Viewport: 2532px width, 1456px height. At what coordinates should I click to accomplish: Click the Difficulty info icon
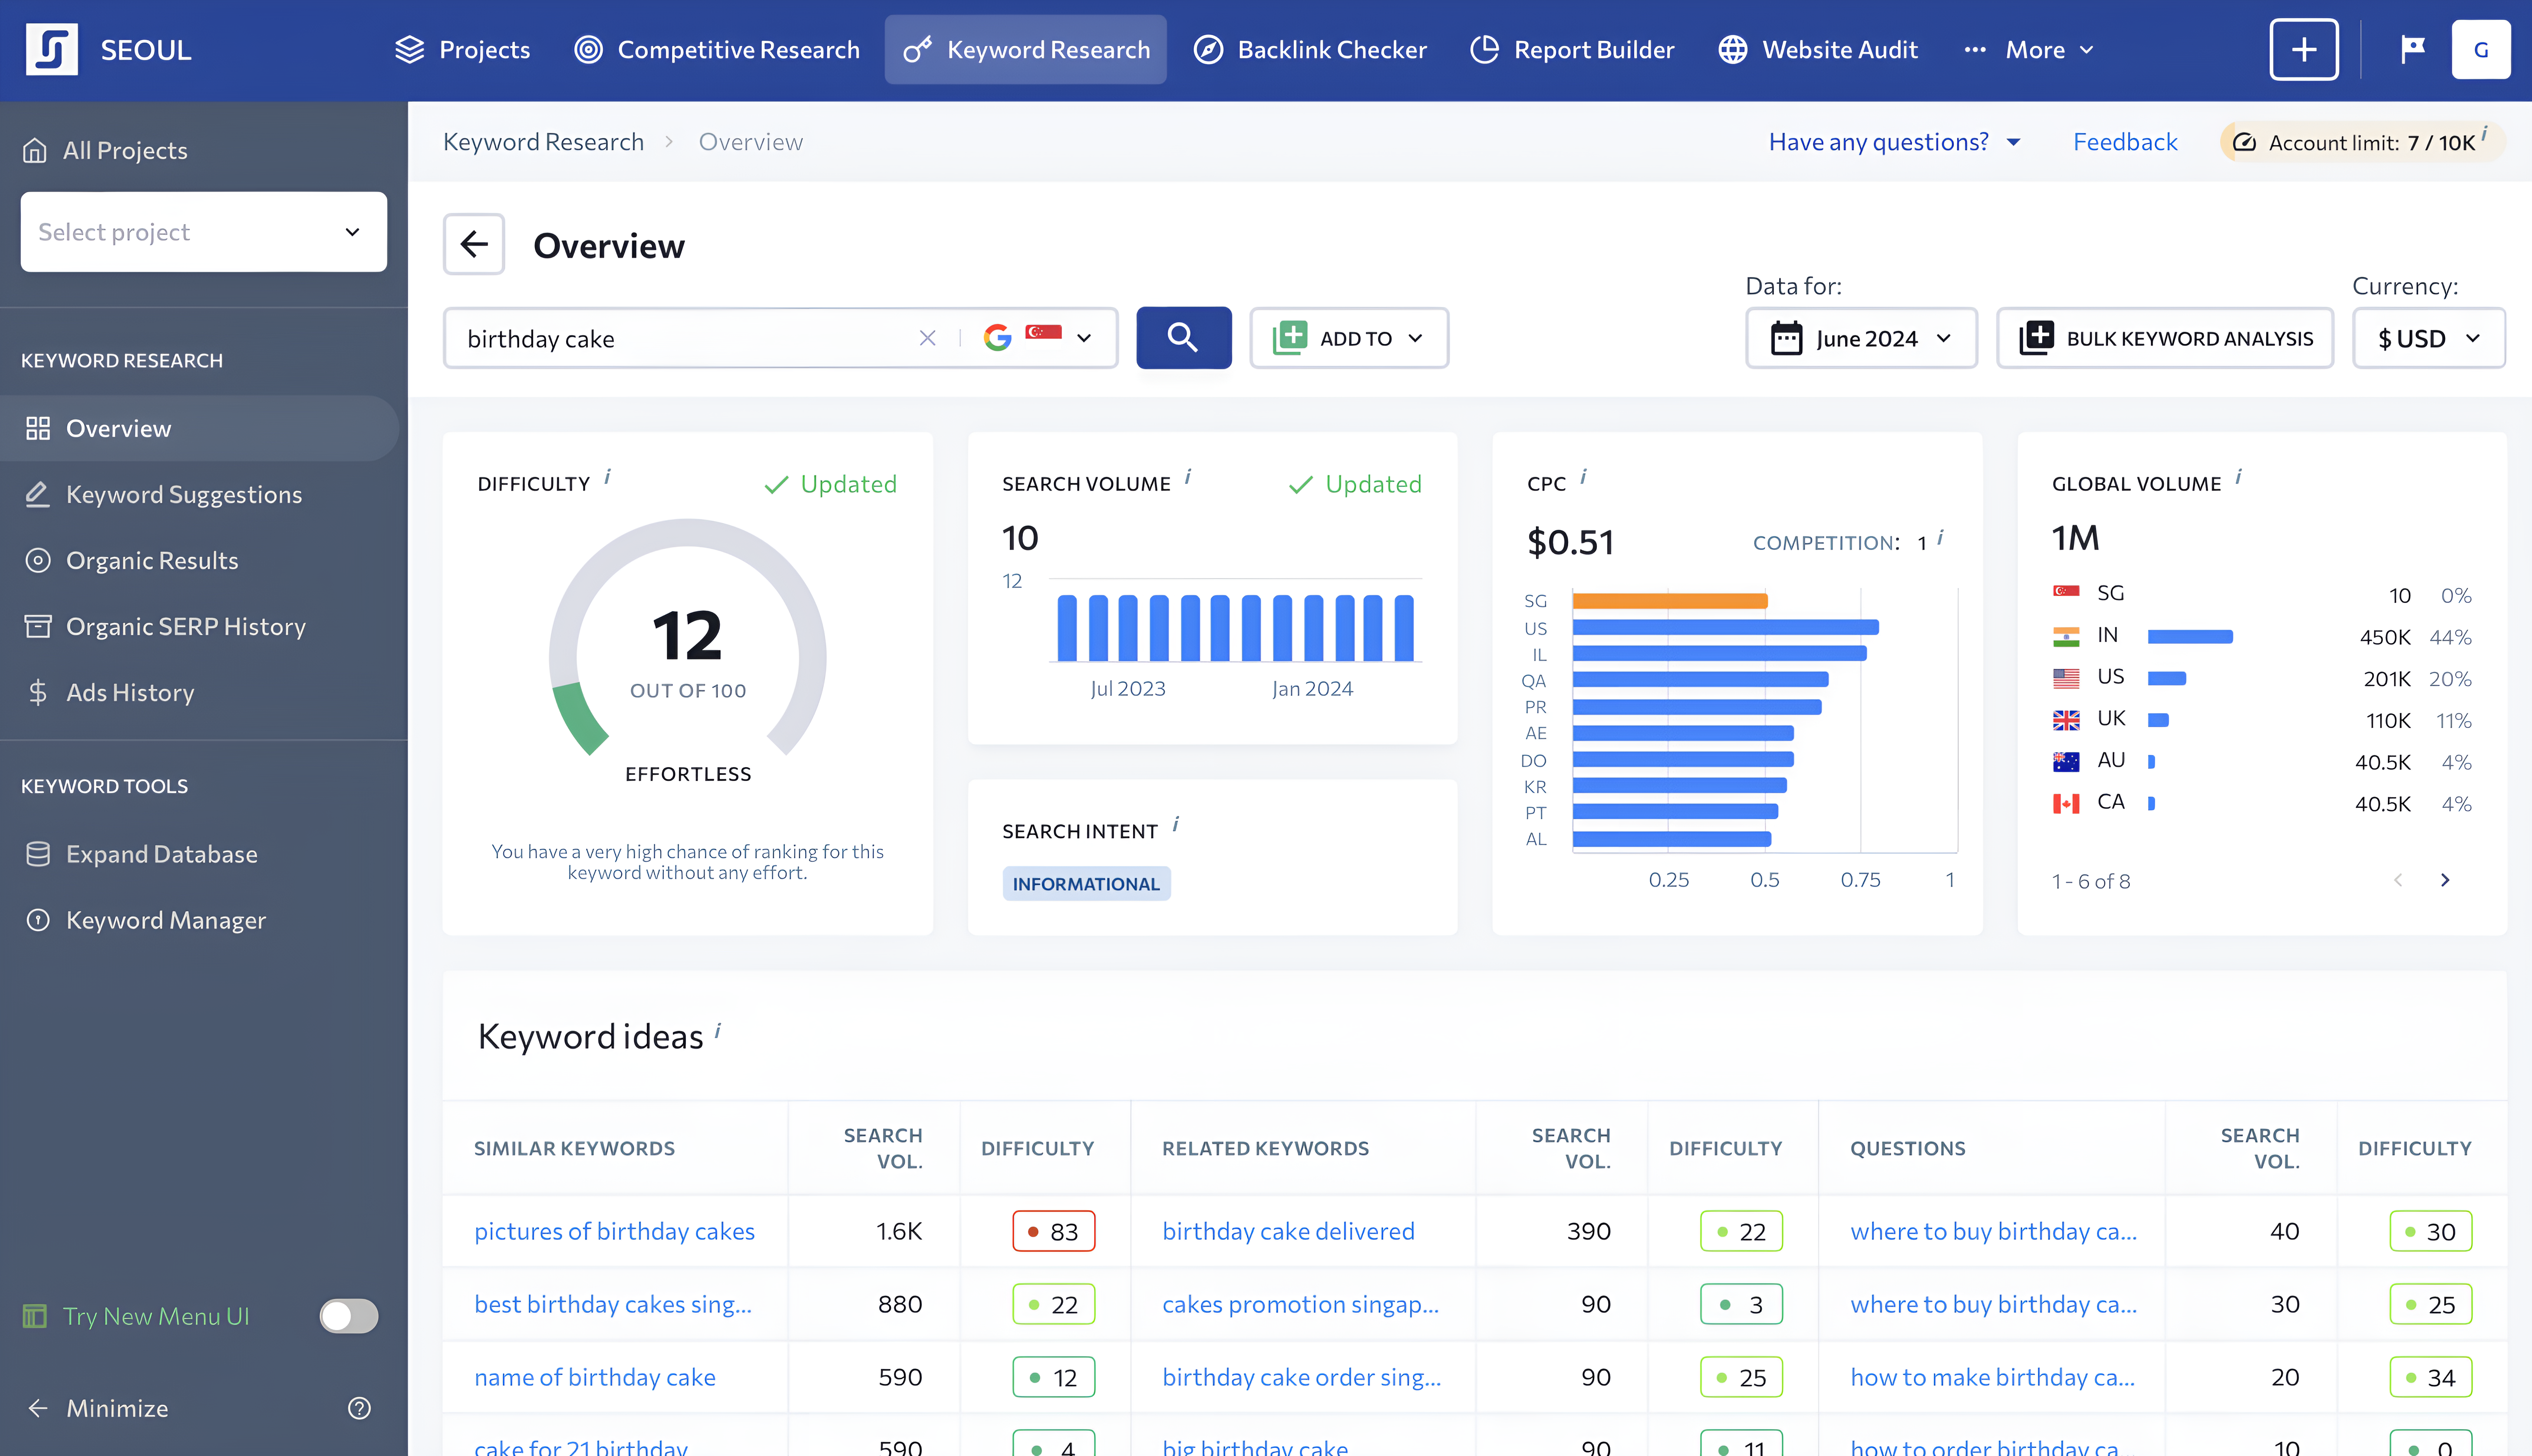click(608, 477)
